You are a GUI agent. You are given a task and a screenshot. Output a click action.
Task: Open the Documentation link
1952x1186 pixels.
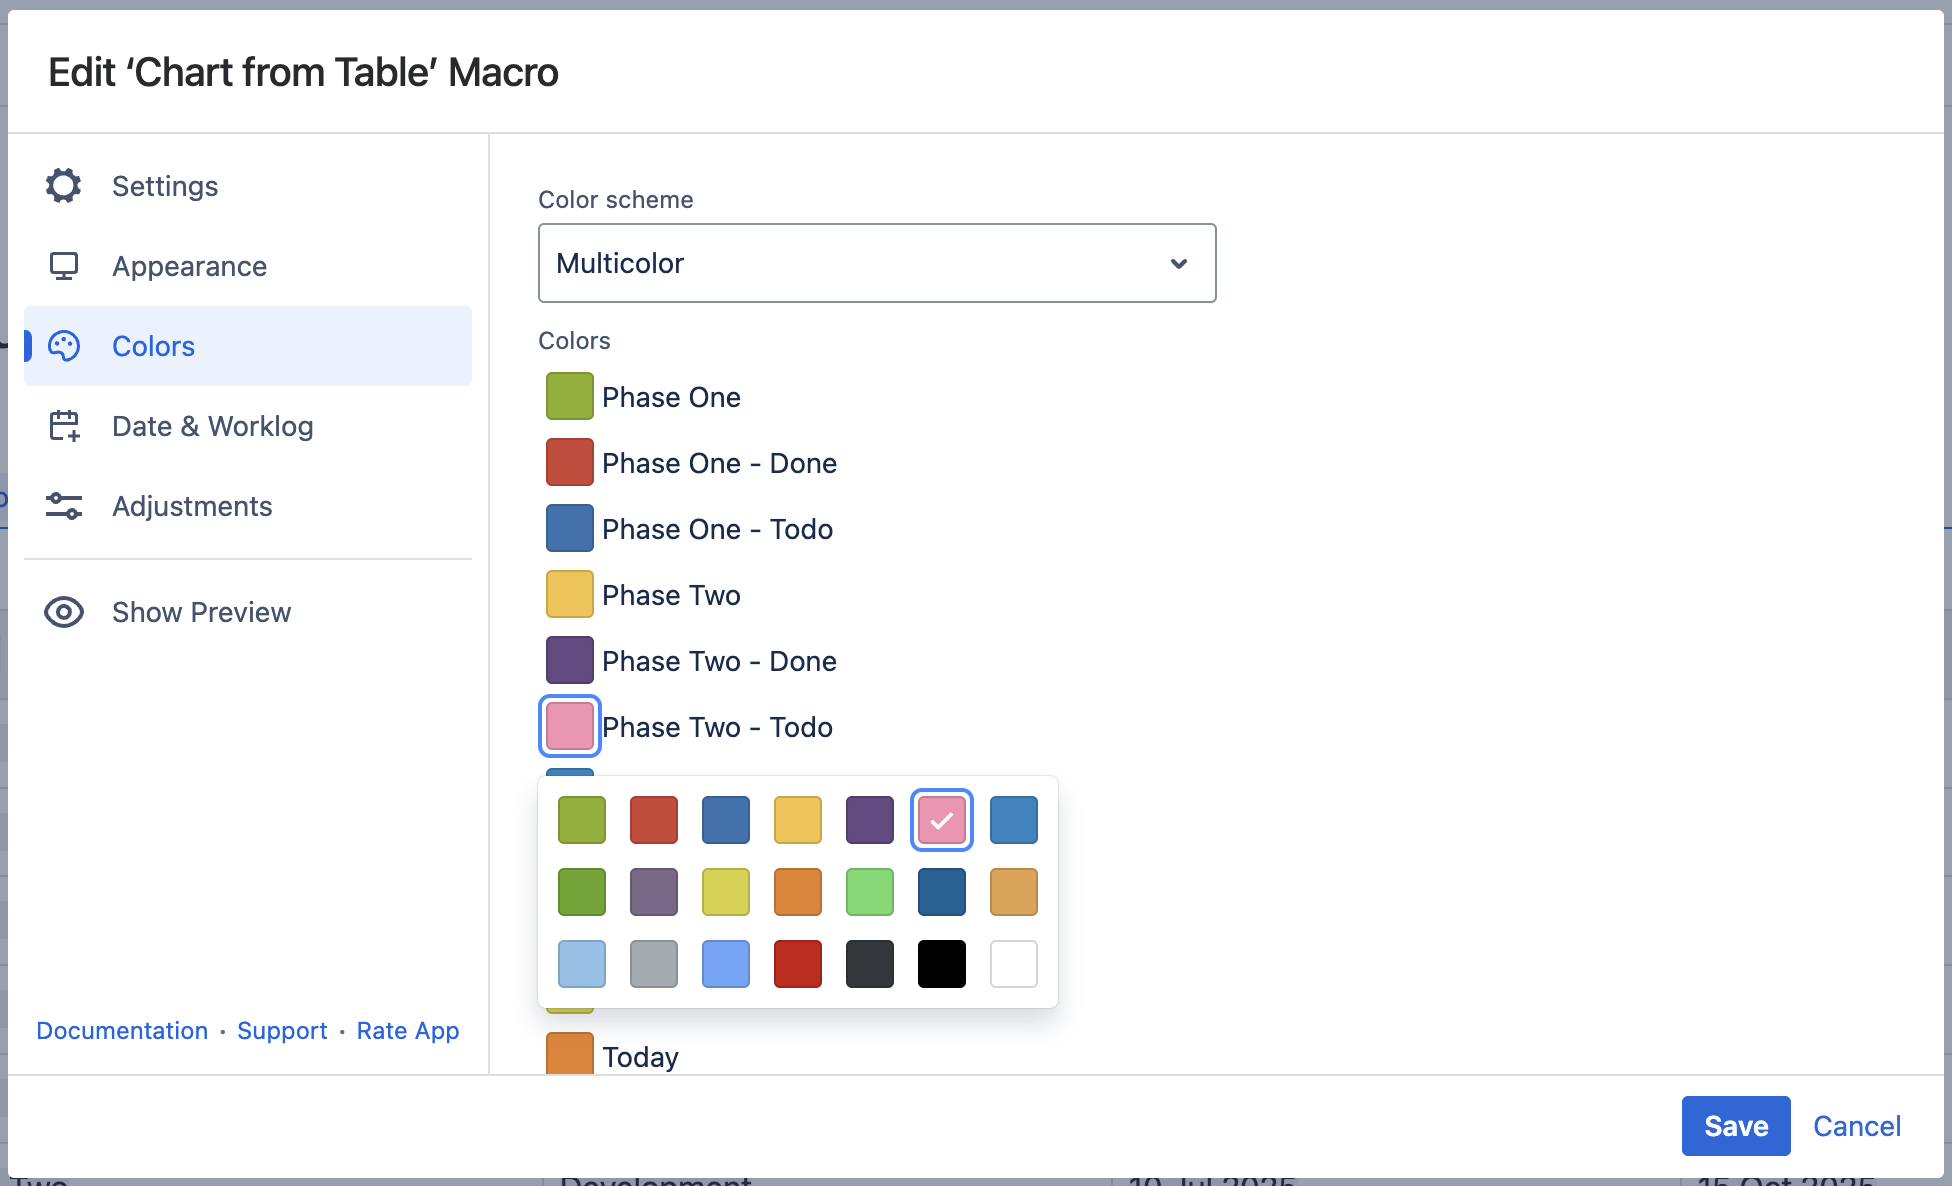122,1031
